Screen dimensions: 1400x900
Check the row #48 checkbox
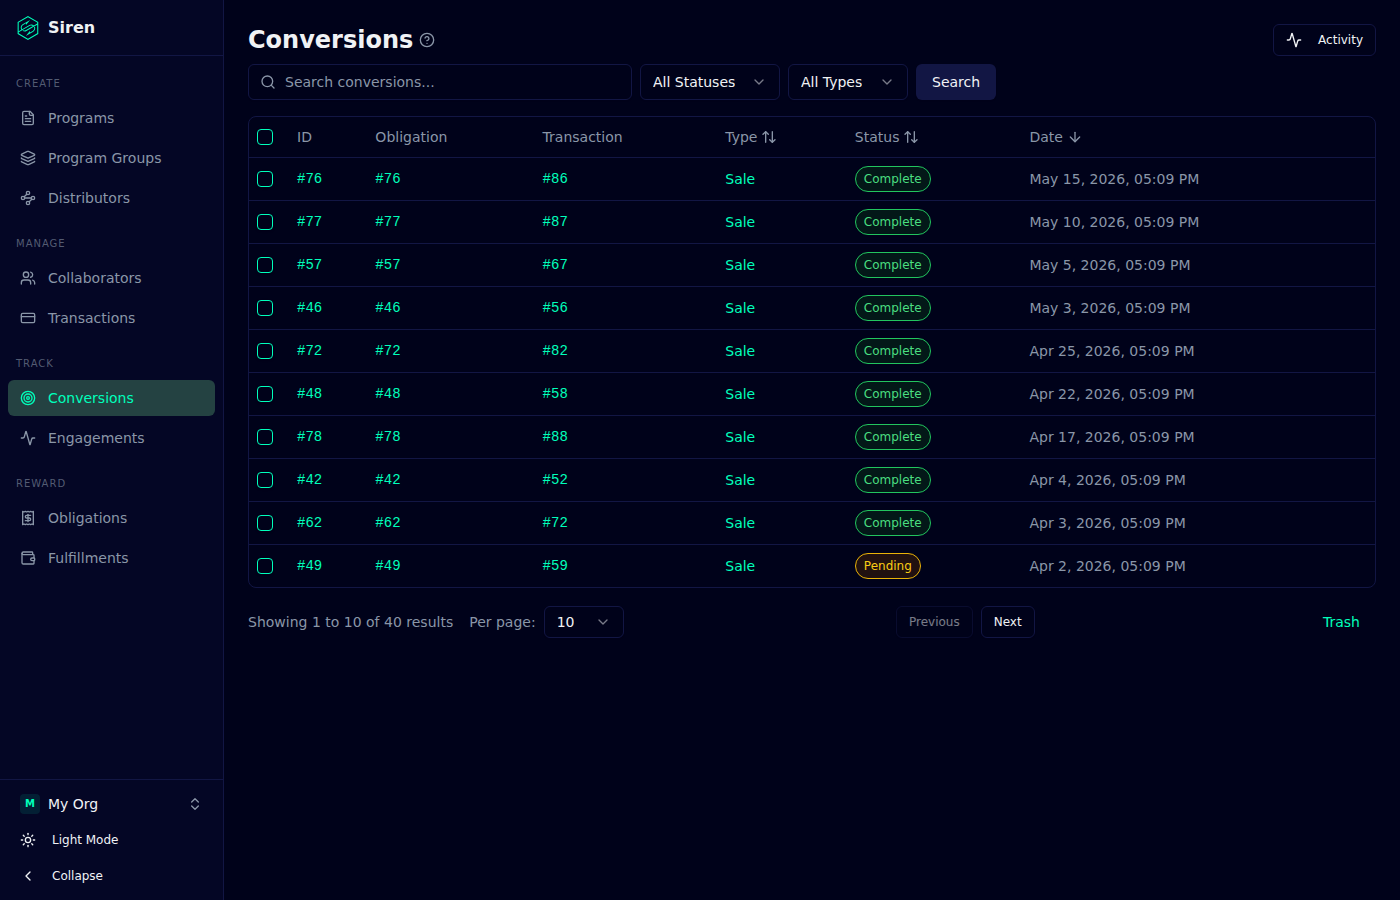pos(265,394)
